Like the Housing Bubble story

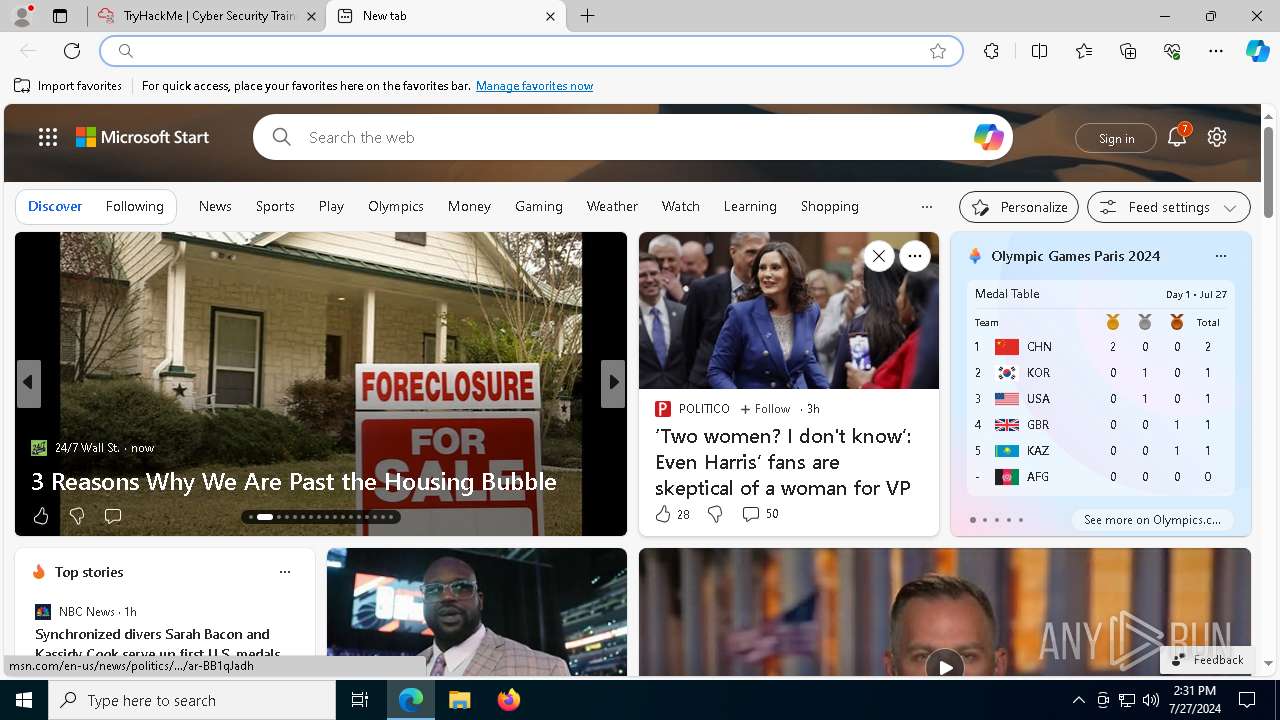[x=41, y=516]
